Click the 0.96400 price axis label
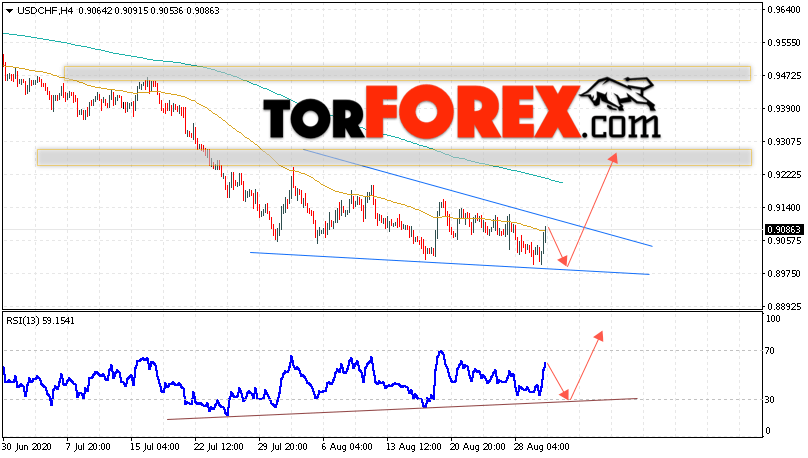The width and height of the screenshot is (808, 458). point(784,10)
